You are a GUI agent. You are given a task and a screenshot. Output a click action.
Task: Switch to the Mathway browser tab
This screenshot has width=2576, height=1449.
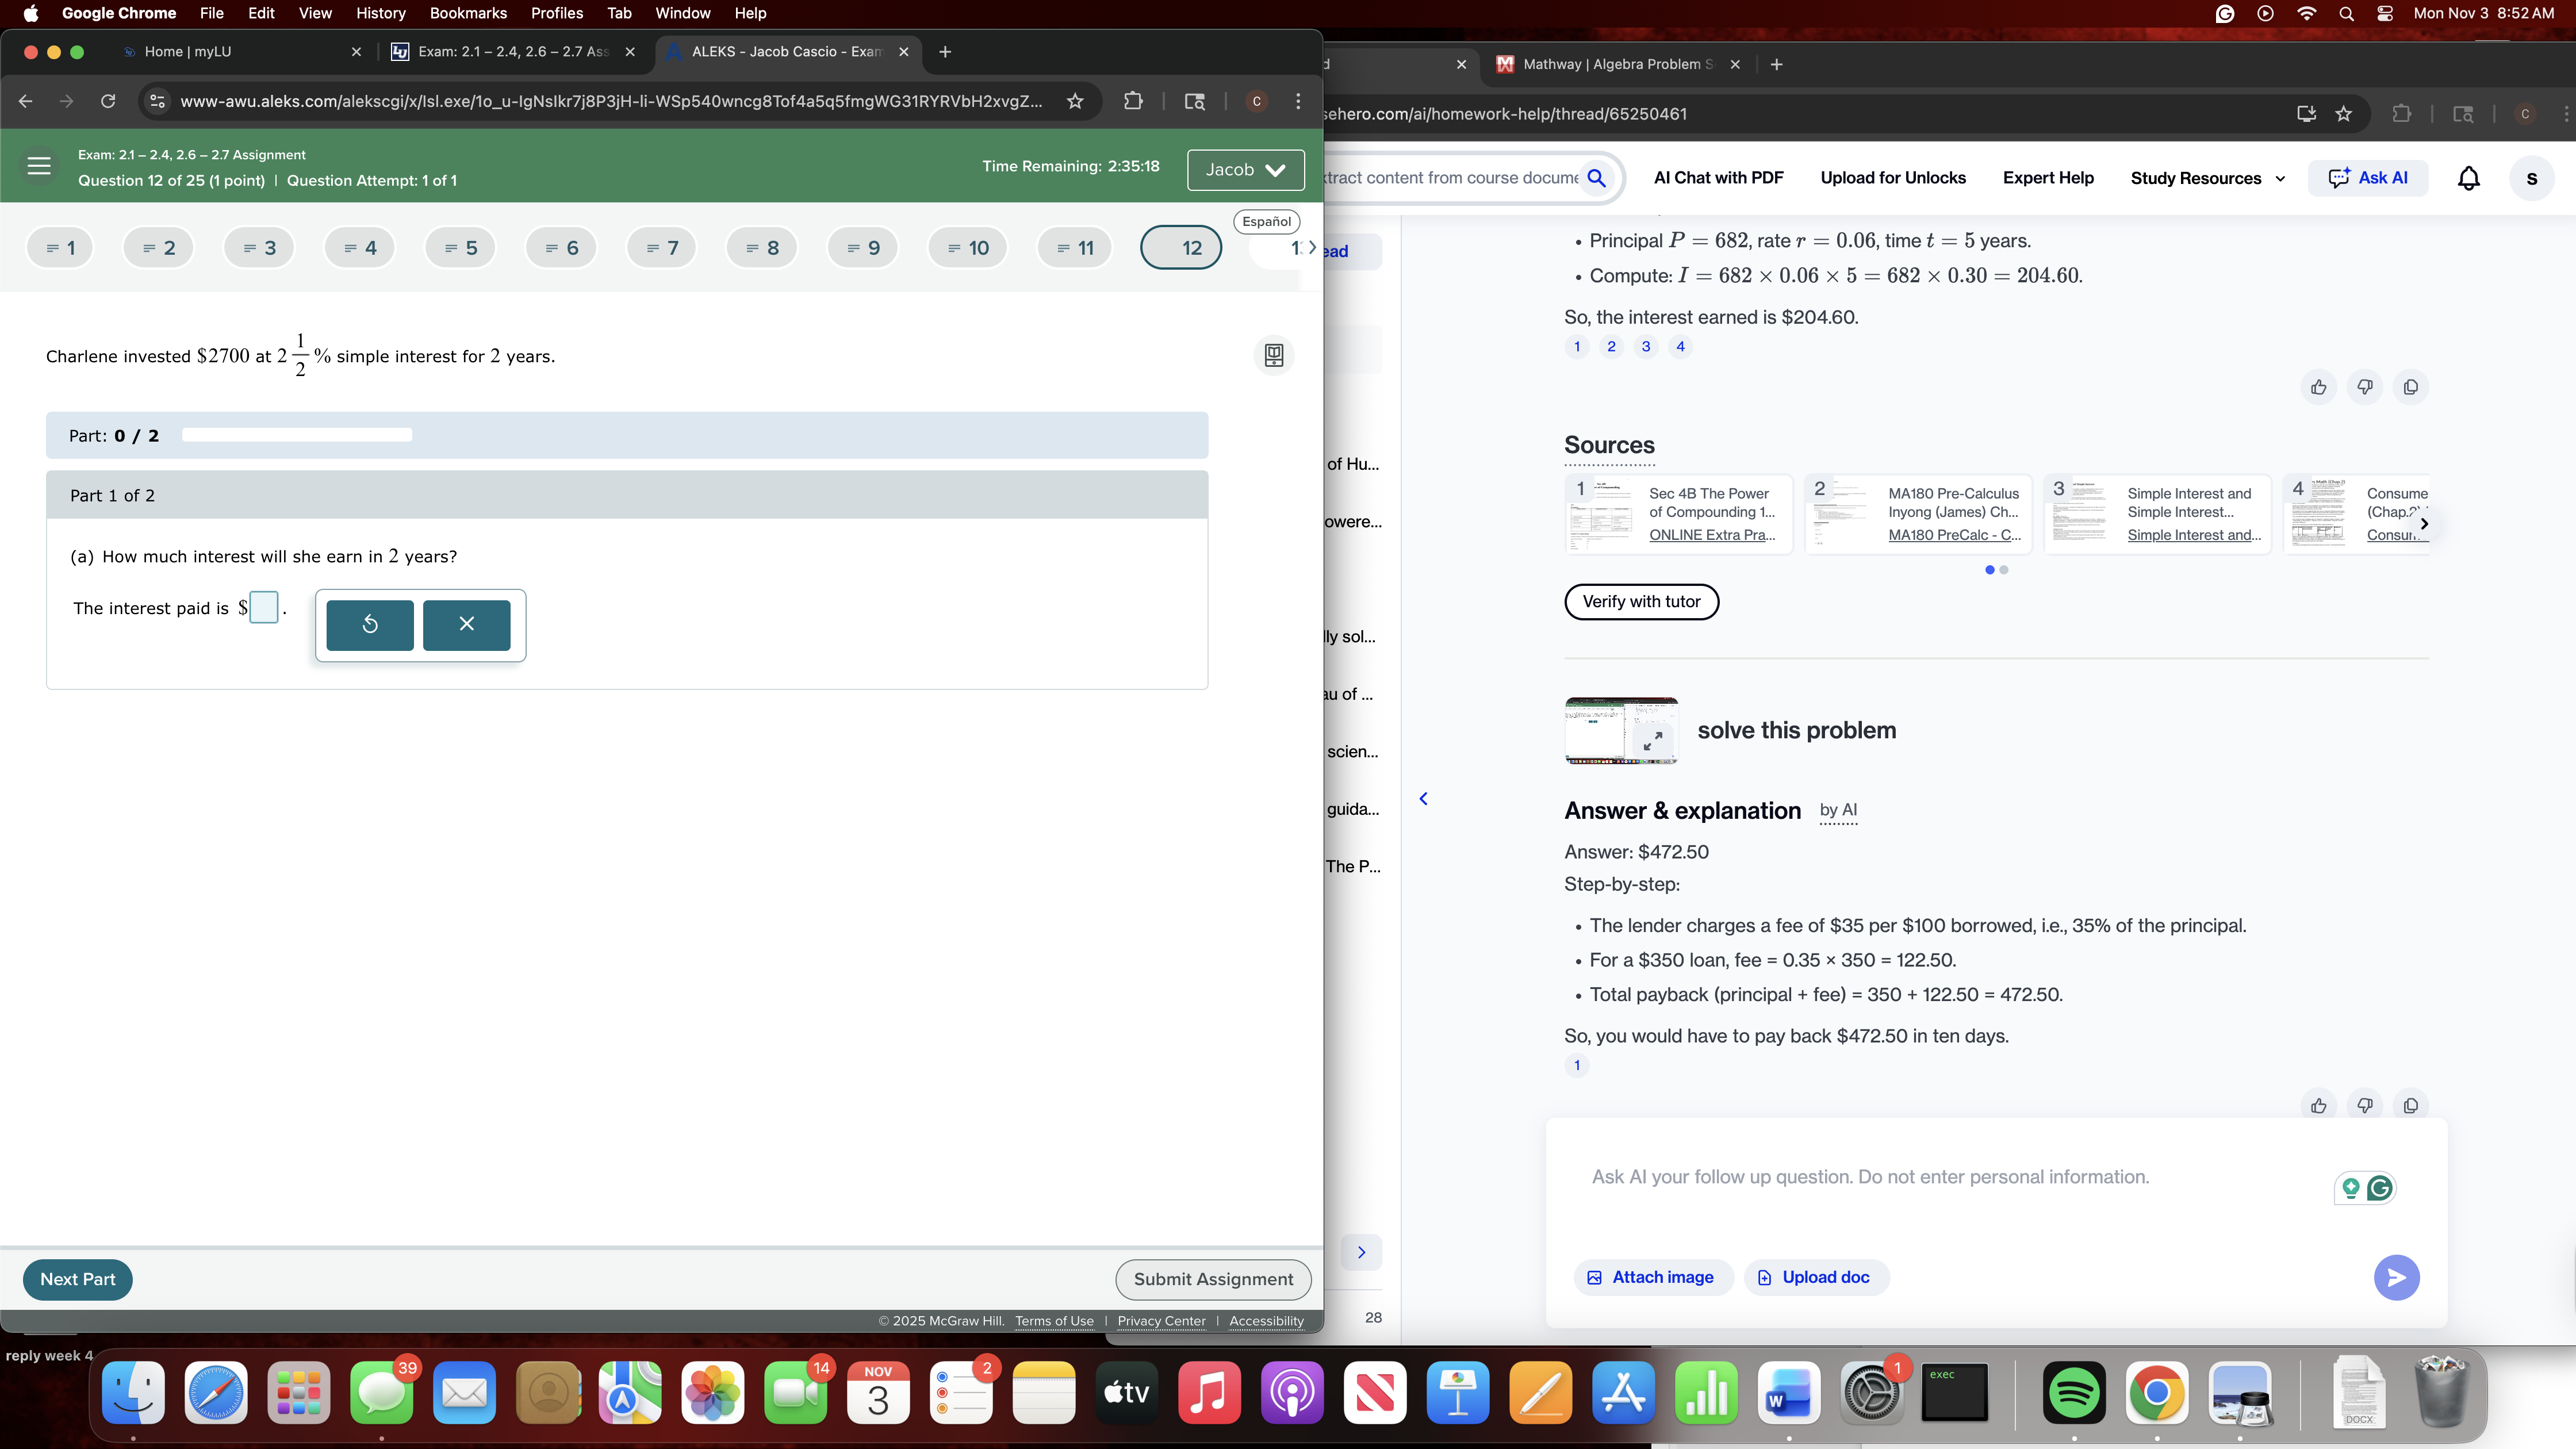[x=1610, y=64]
